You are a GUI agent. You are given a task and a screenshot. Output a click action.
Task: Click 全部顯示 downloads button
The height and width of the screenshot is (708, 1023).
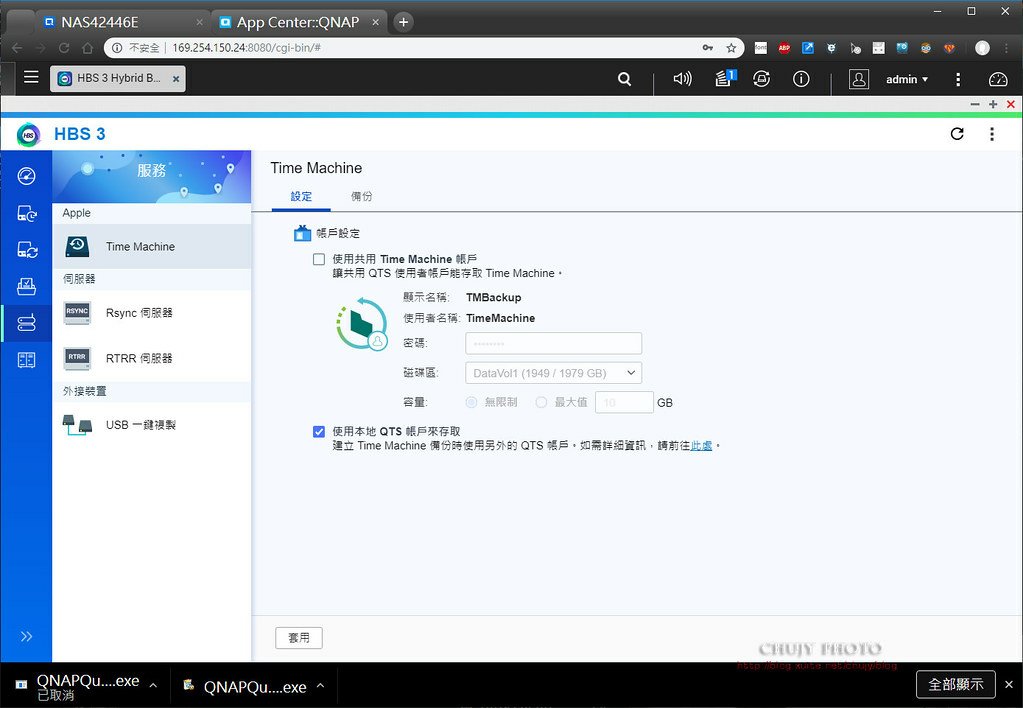point(956,684)
